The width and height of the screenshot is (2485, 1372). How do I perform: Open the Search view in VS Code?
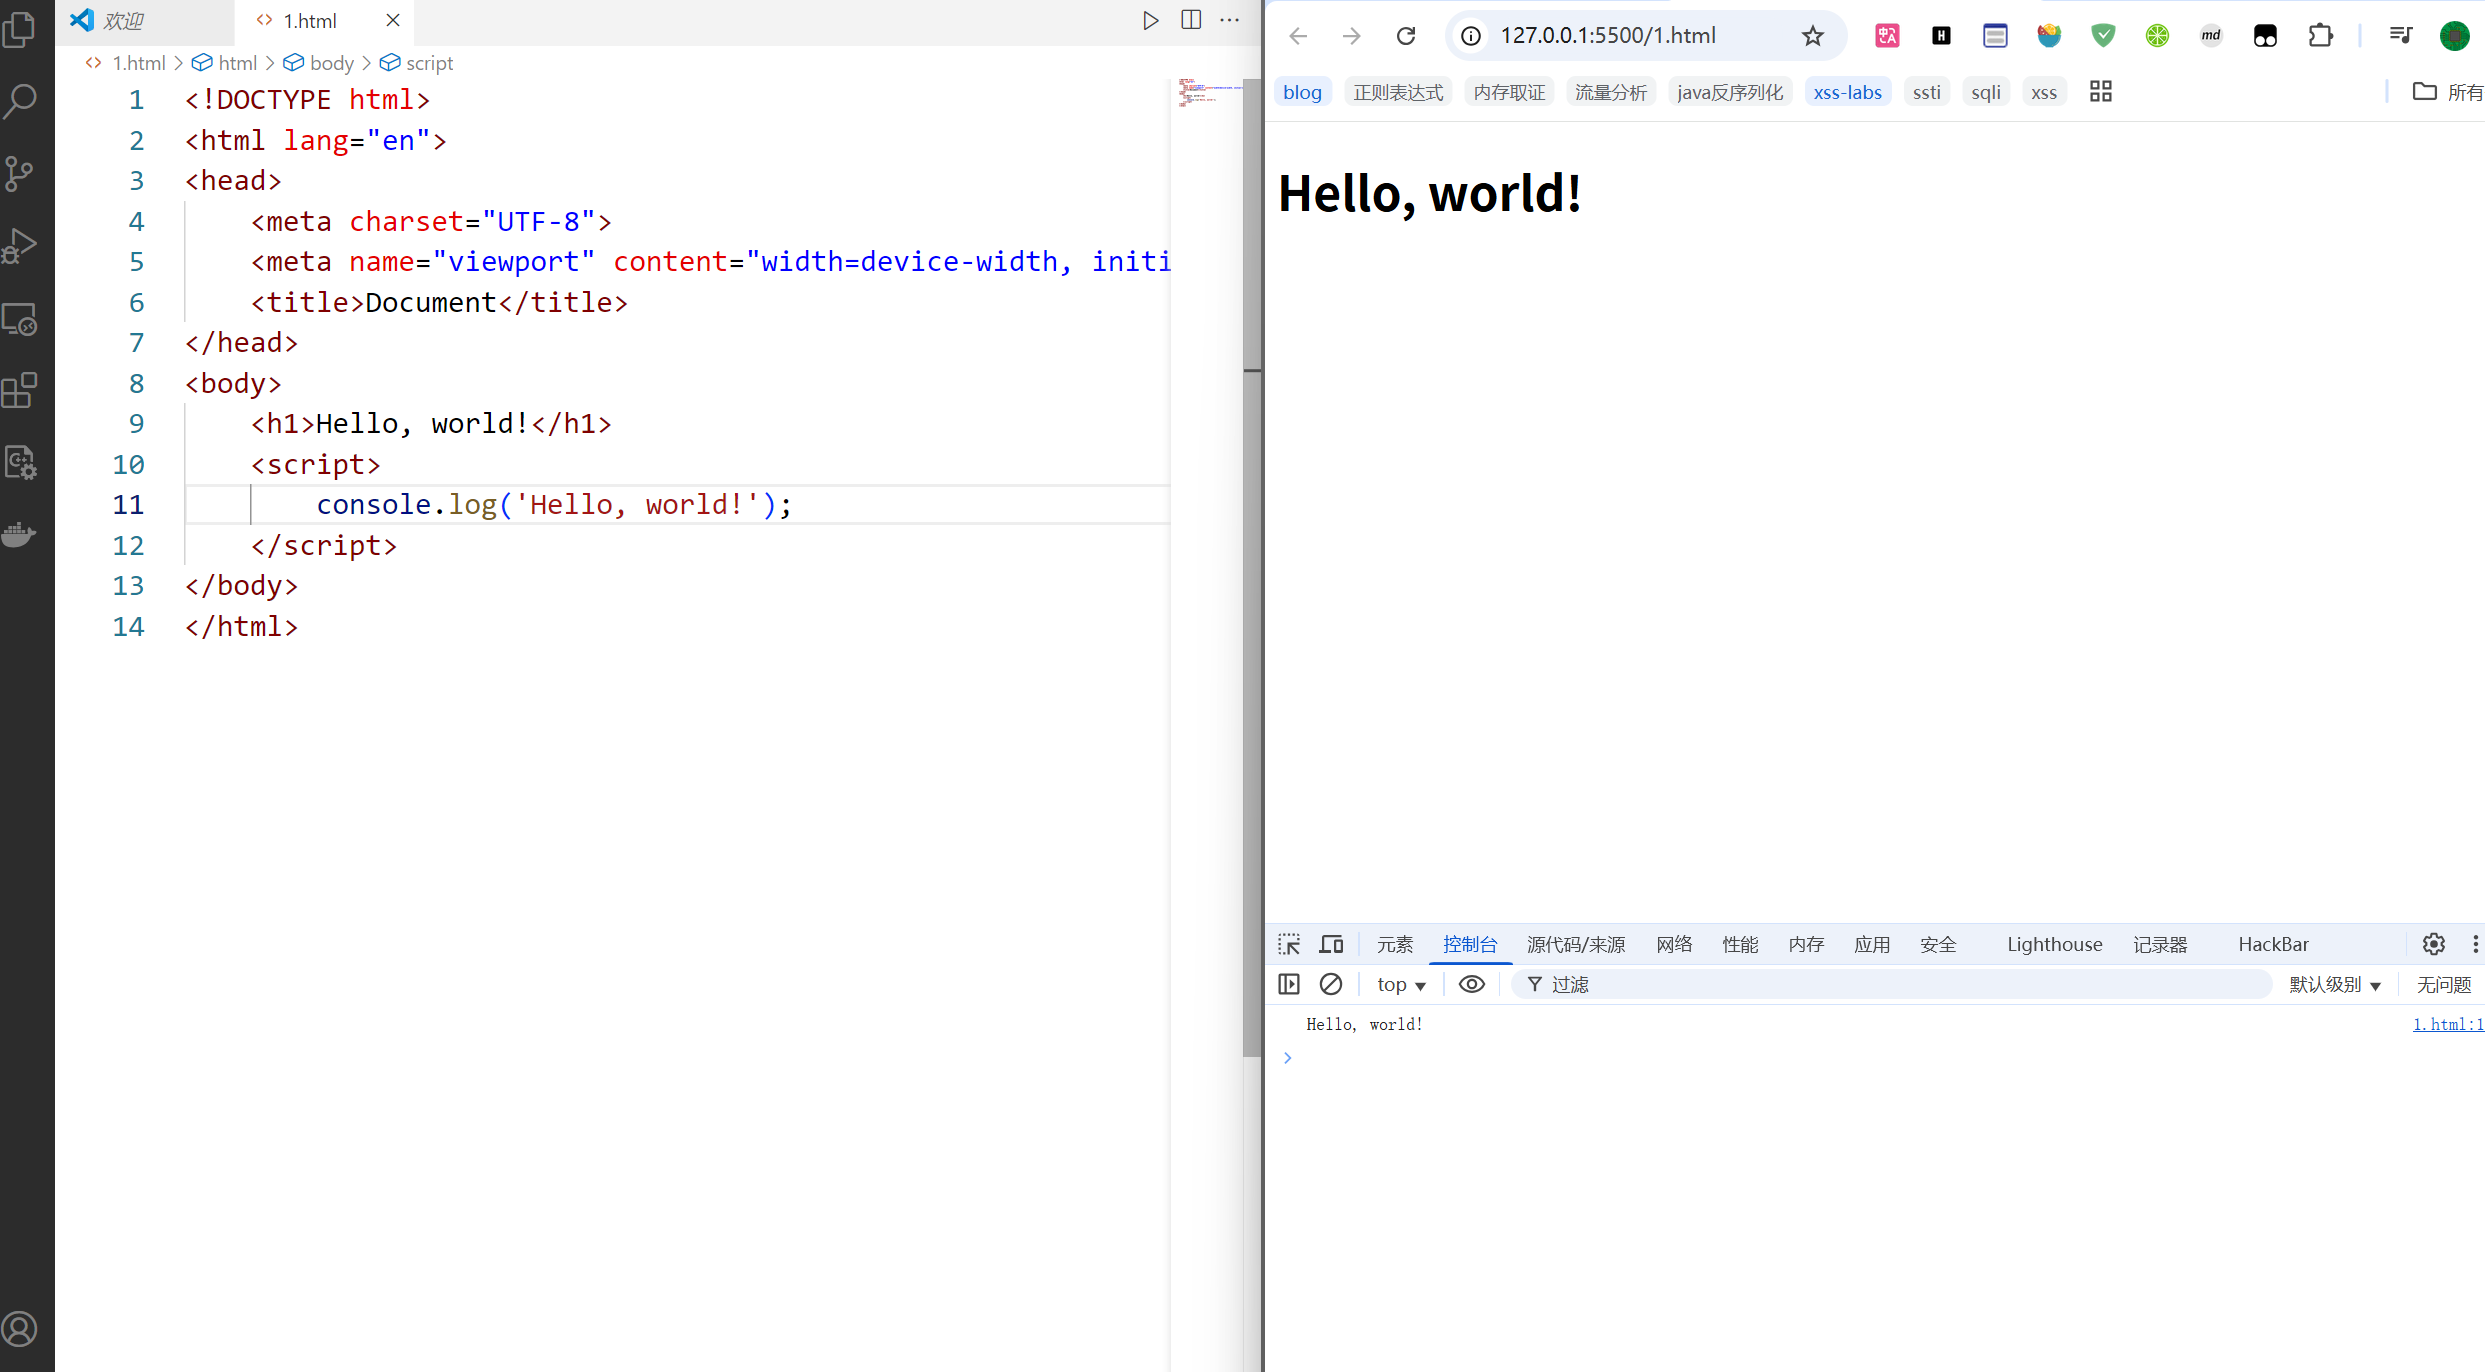pyautogui.click(x=20, y=100)
